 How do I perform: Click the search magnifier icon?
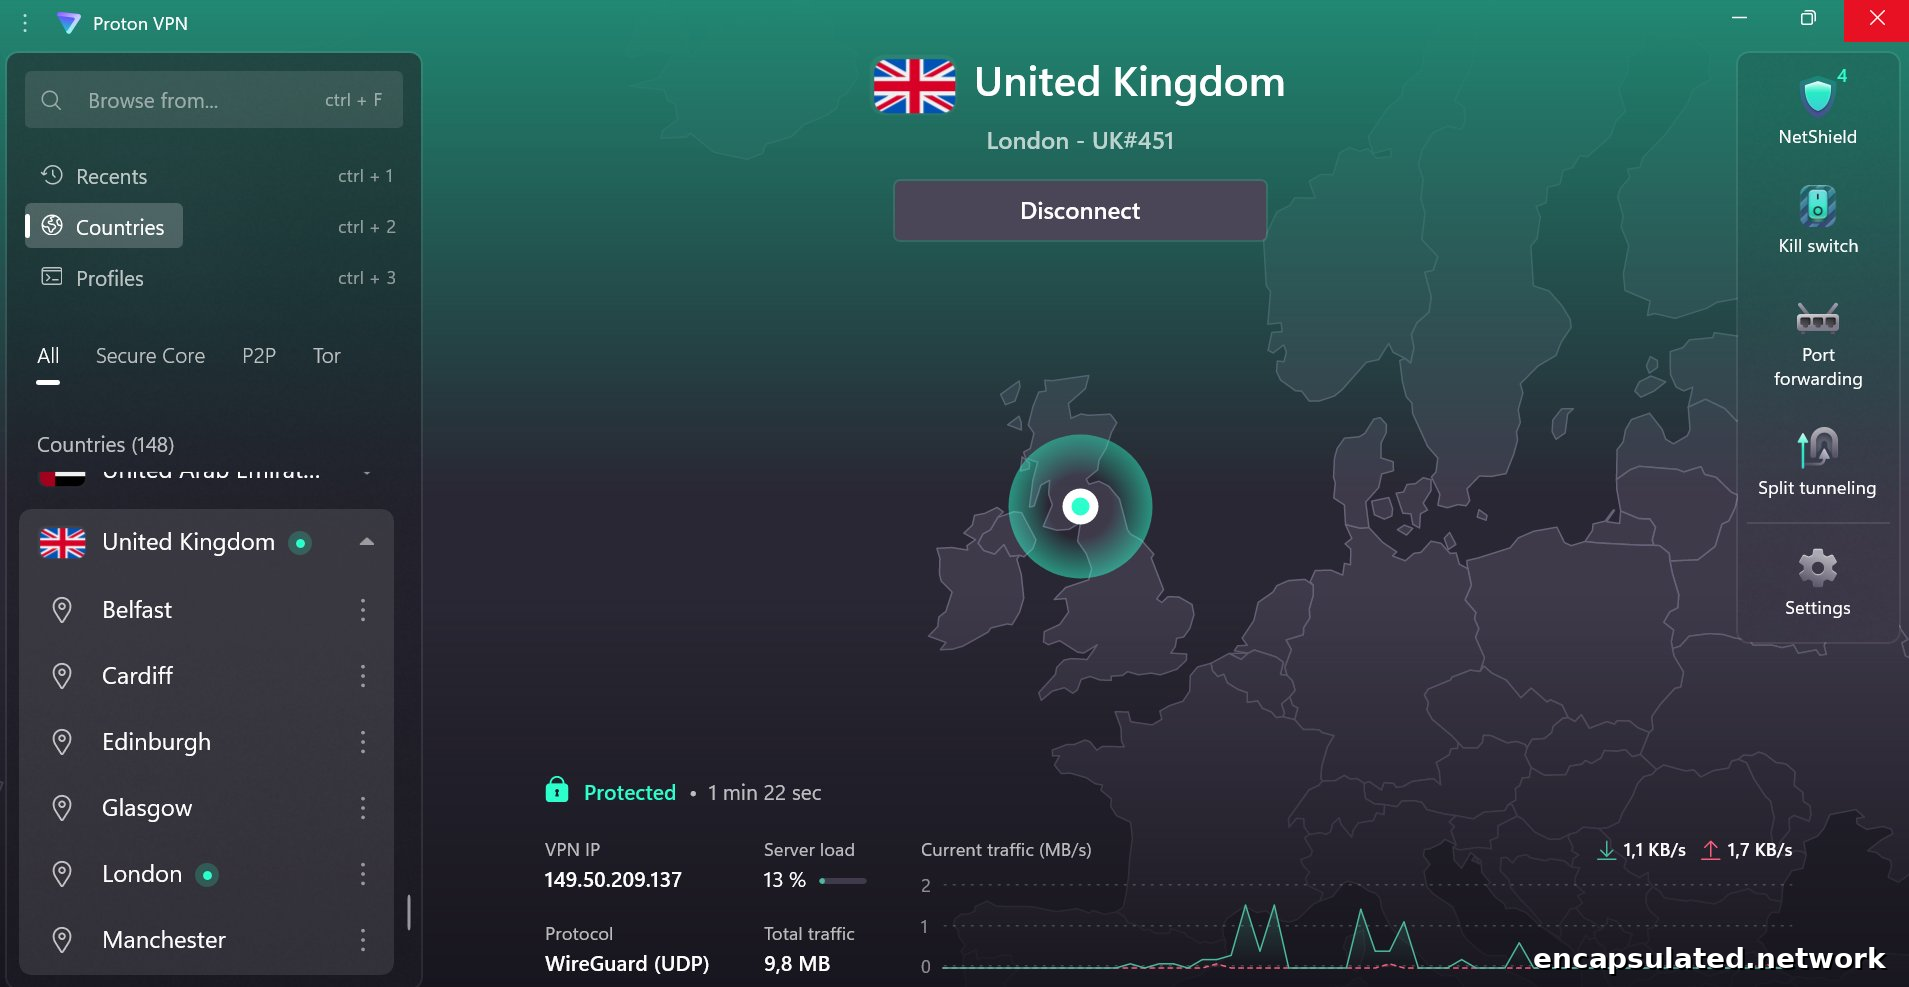click(51, 100)
